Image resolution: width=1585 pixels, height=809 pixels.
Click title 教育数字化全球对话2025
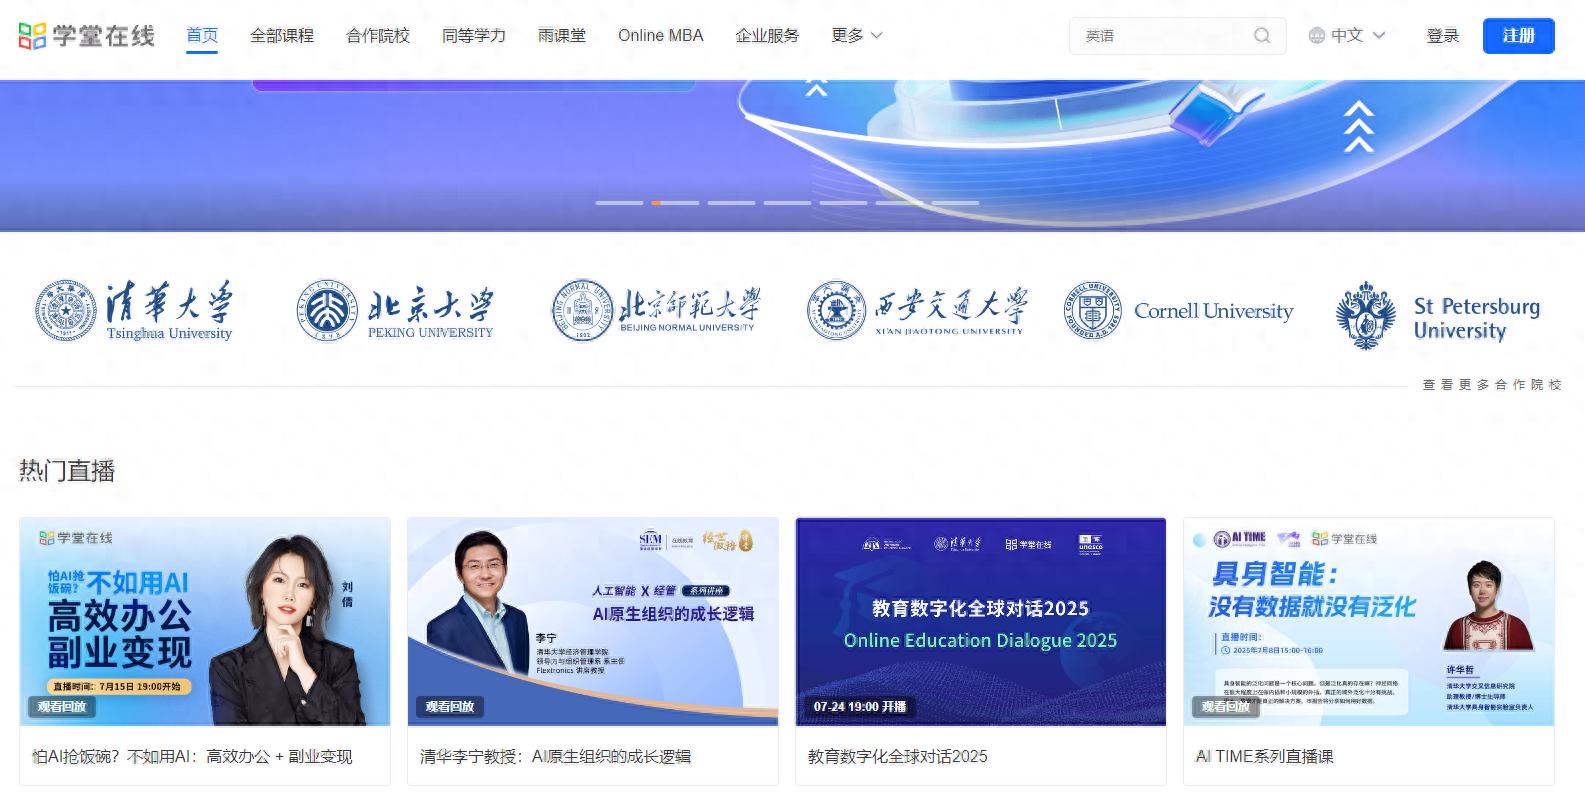coord(898,757)
